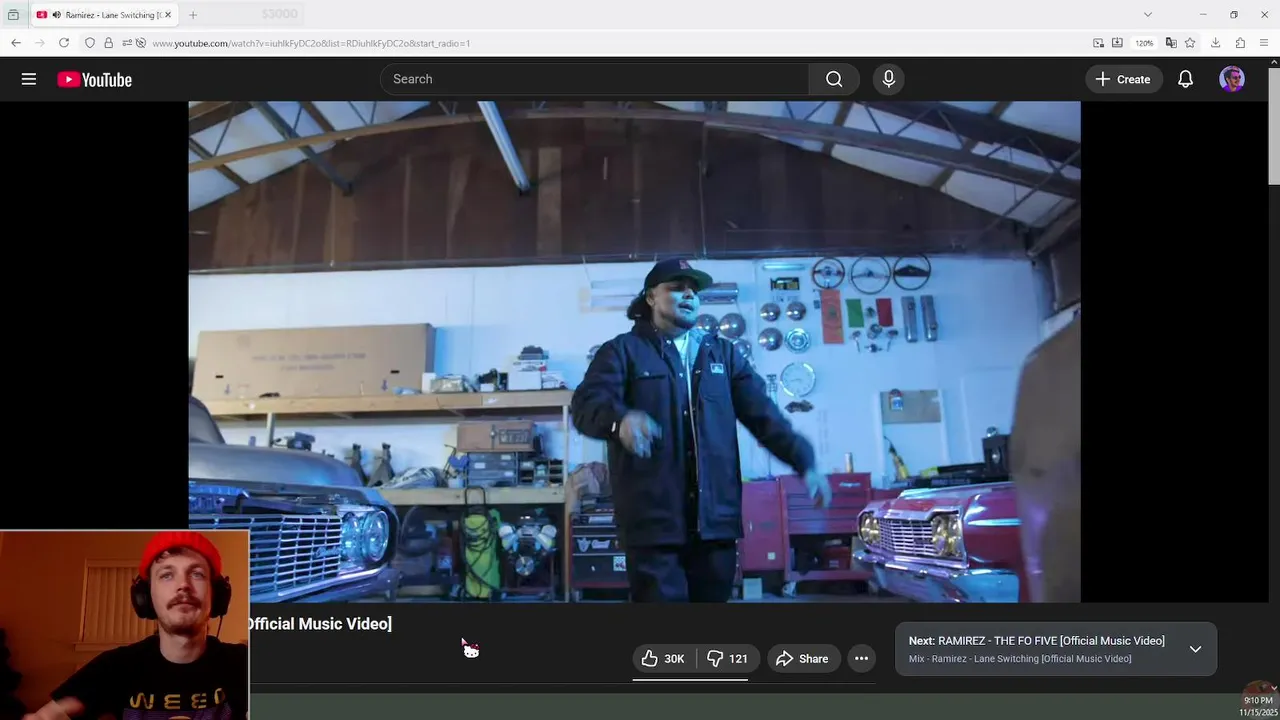Click the video player frame

tap(634, 351)
